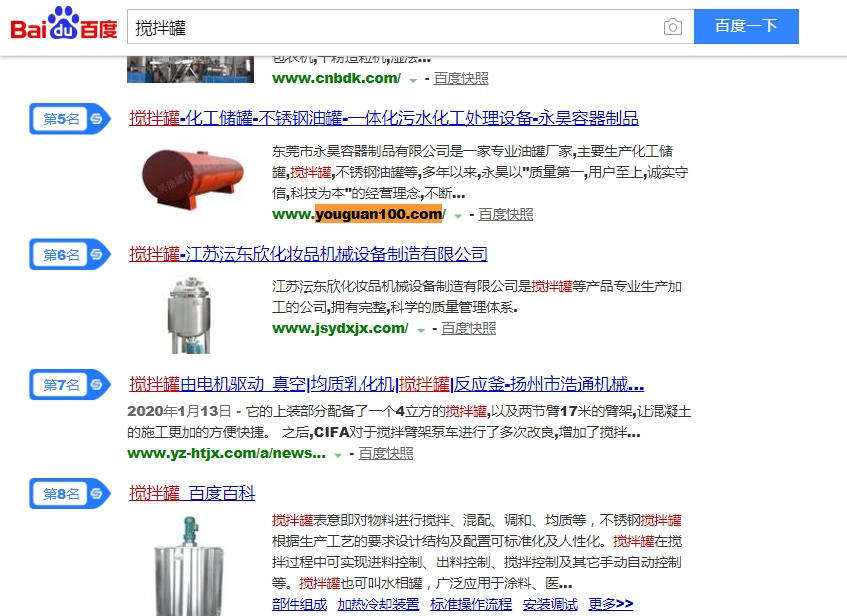This screenshot has height=616, width=847.
Task: Click the 第7名 rank badge
Action: click(x=70, y=385)
